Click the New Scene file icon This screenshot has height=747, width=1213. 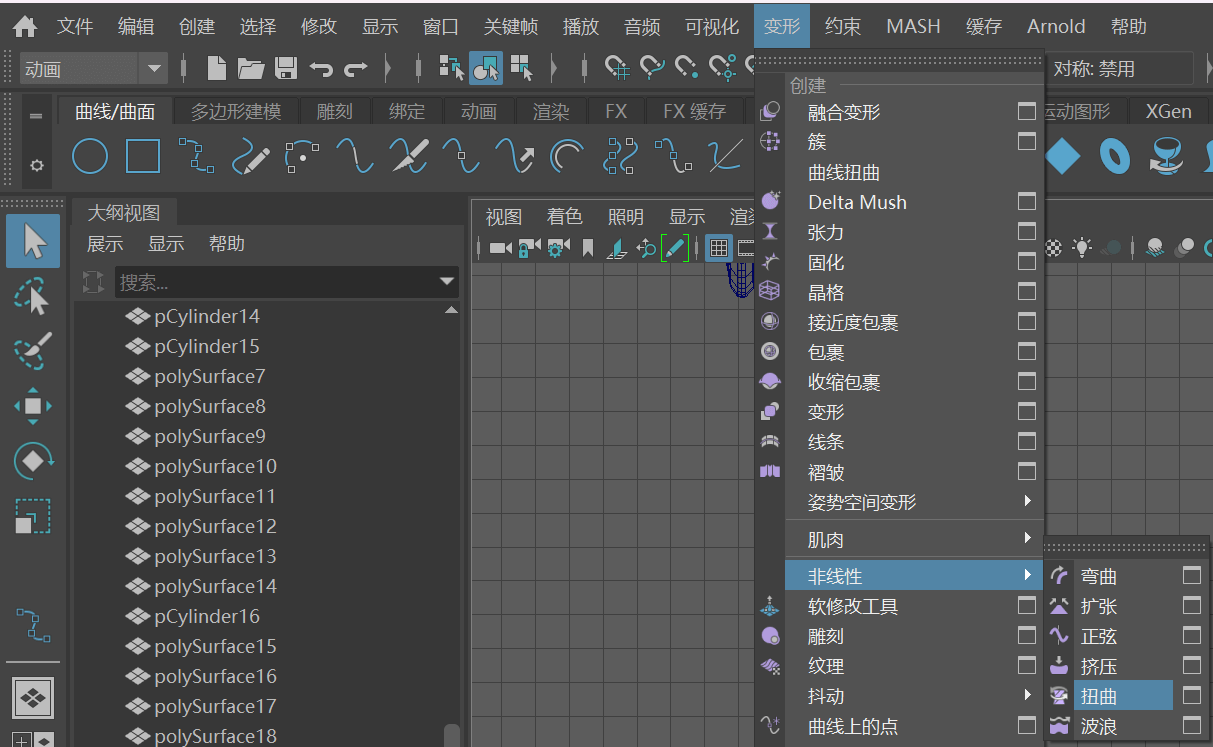point(216,68)
